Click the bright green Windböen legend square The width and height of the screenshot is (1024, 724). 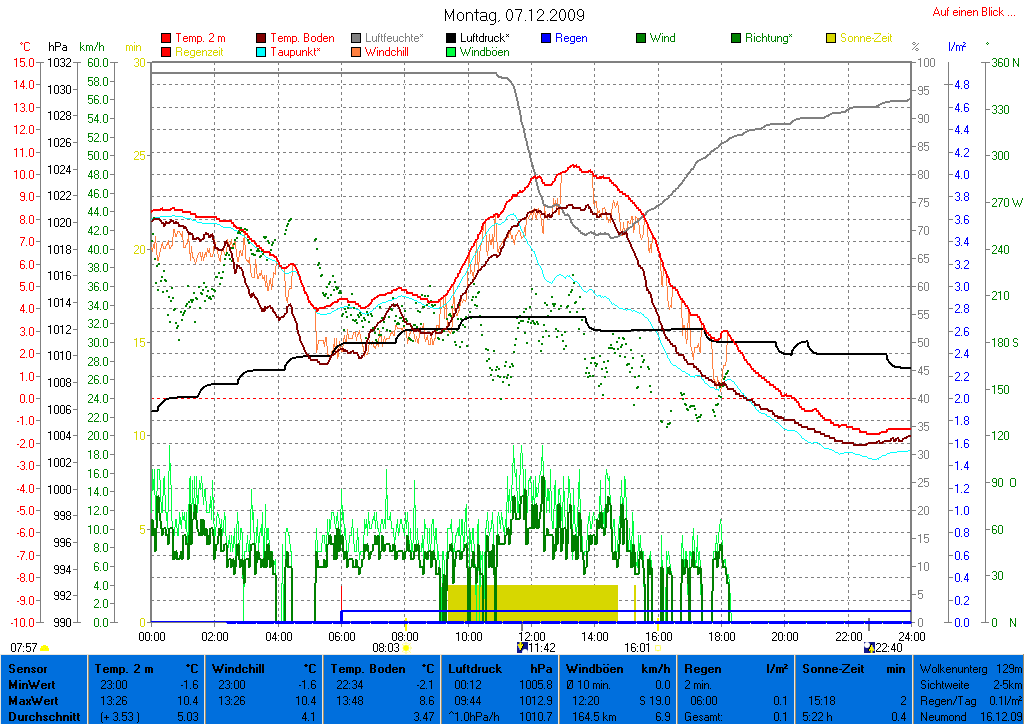[x=451, y=52]
